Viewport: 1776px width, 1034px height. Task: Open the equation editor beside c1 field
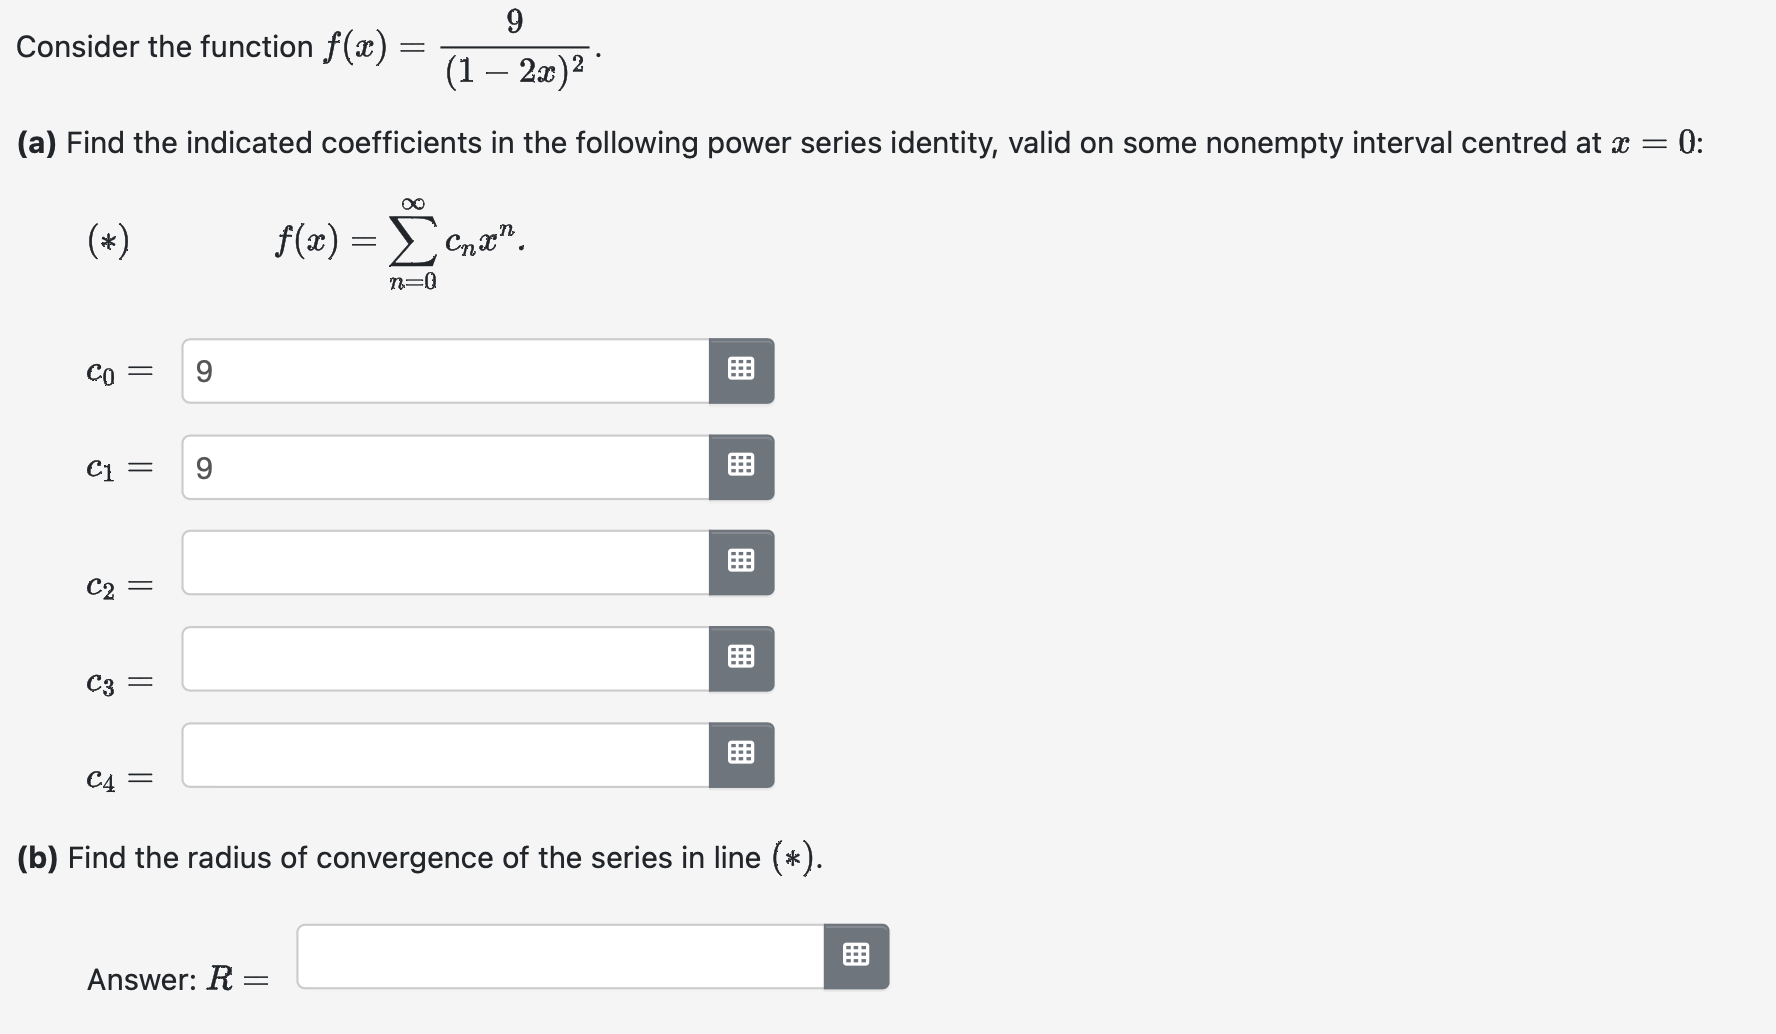click(x=740, y=466)
